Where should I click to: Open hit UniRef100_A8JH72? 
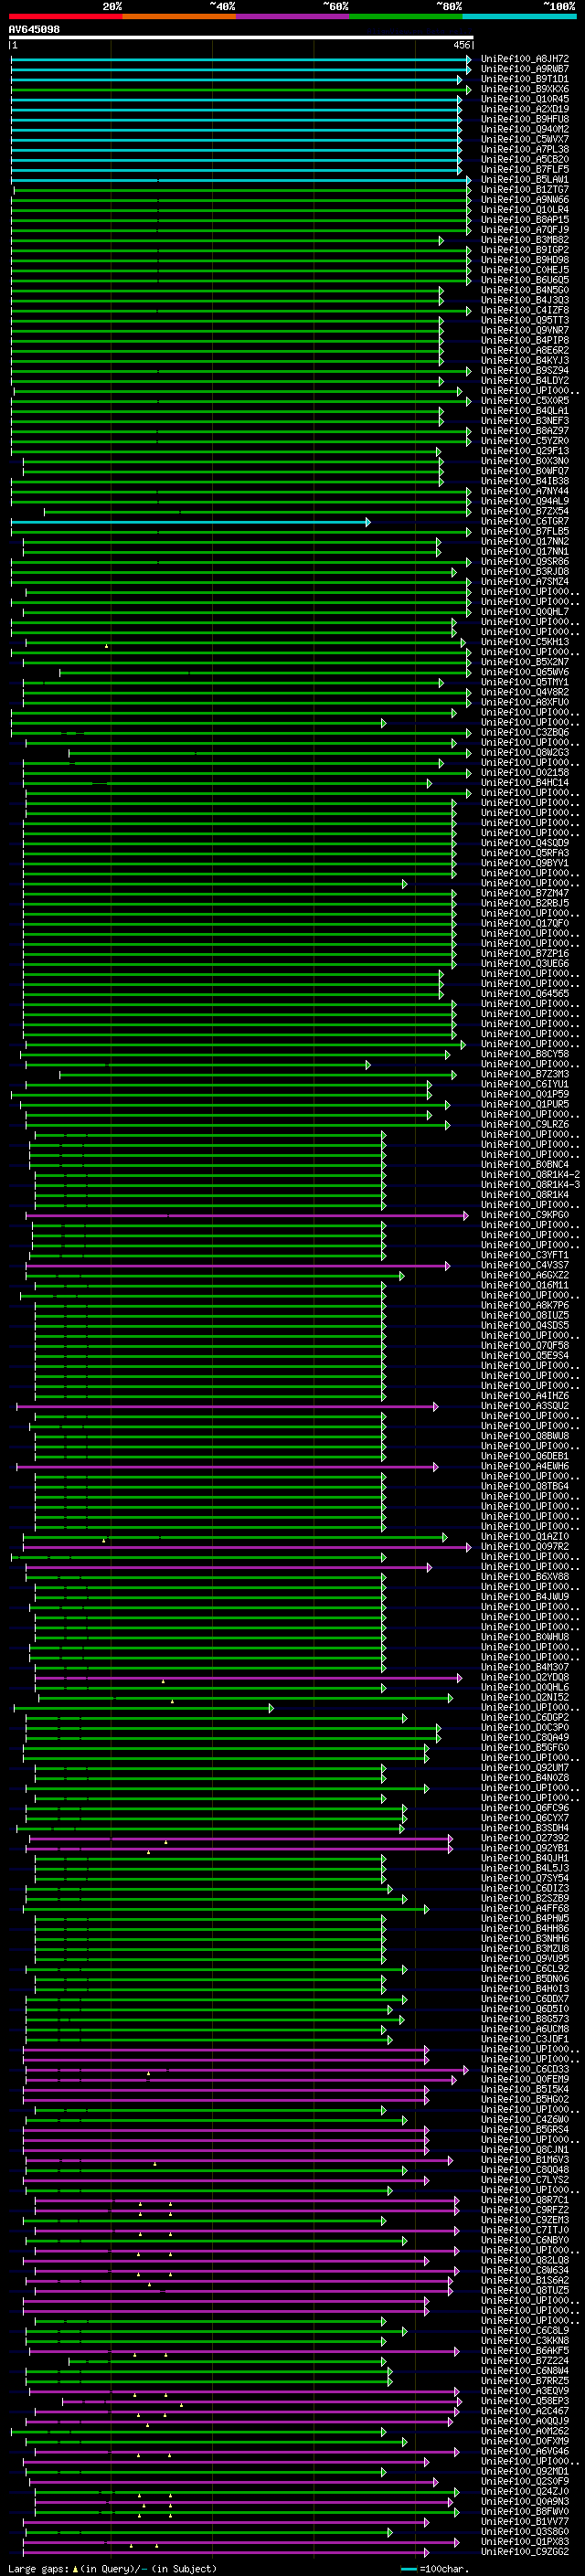(x=525, y=59)
